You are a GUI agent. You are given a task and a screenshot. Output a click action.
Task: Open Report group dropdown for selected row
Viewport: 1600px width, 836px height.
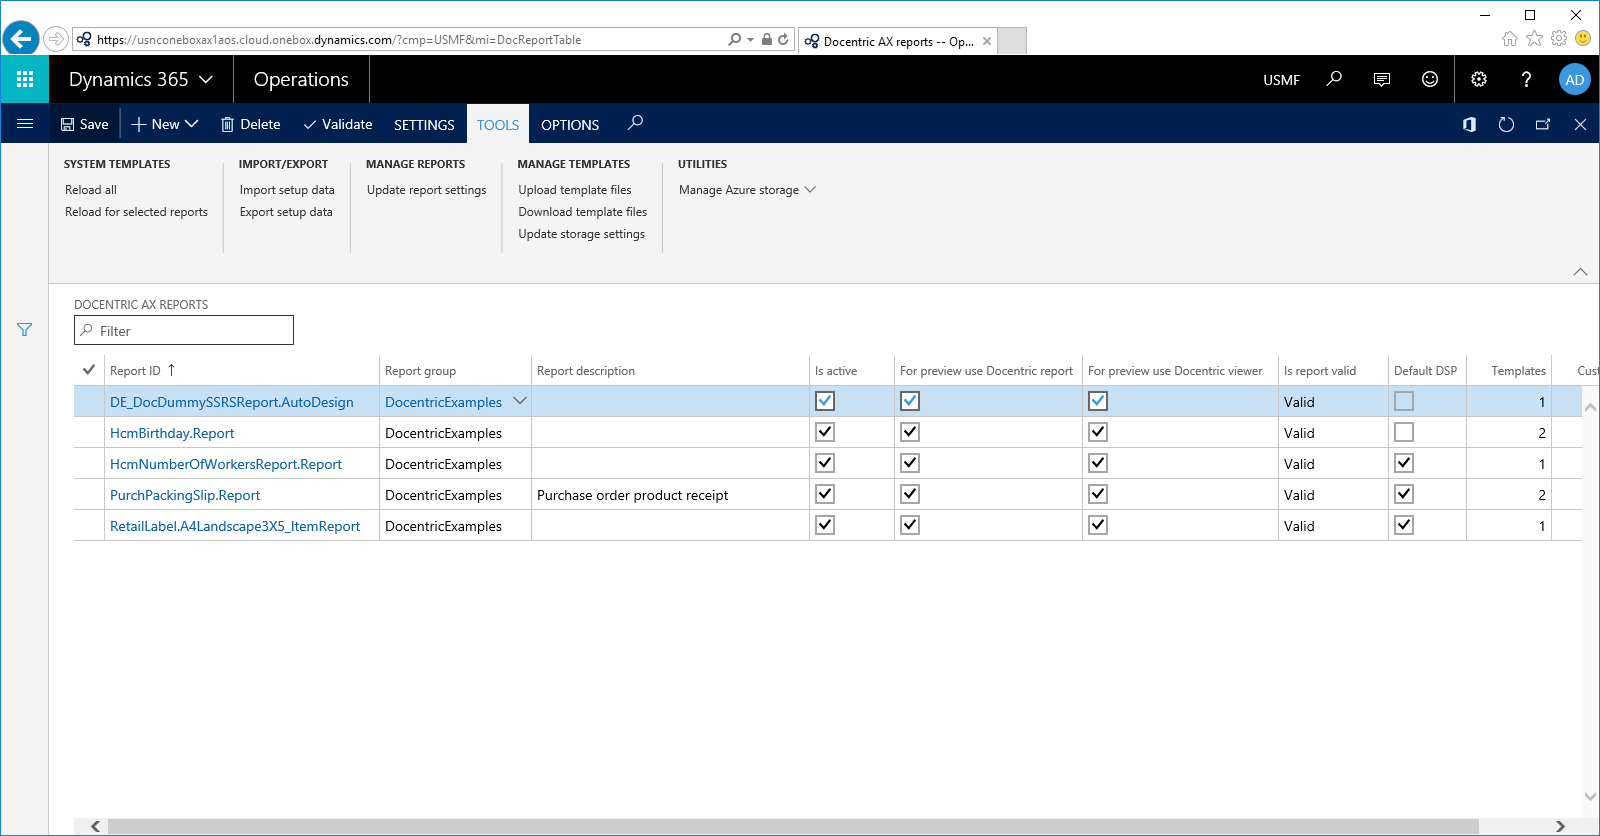[520, 401]
